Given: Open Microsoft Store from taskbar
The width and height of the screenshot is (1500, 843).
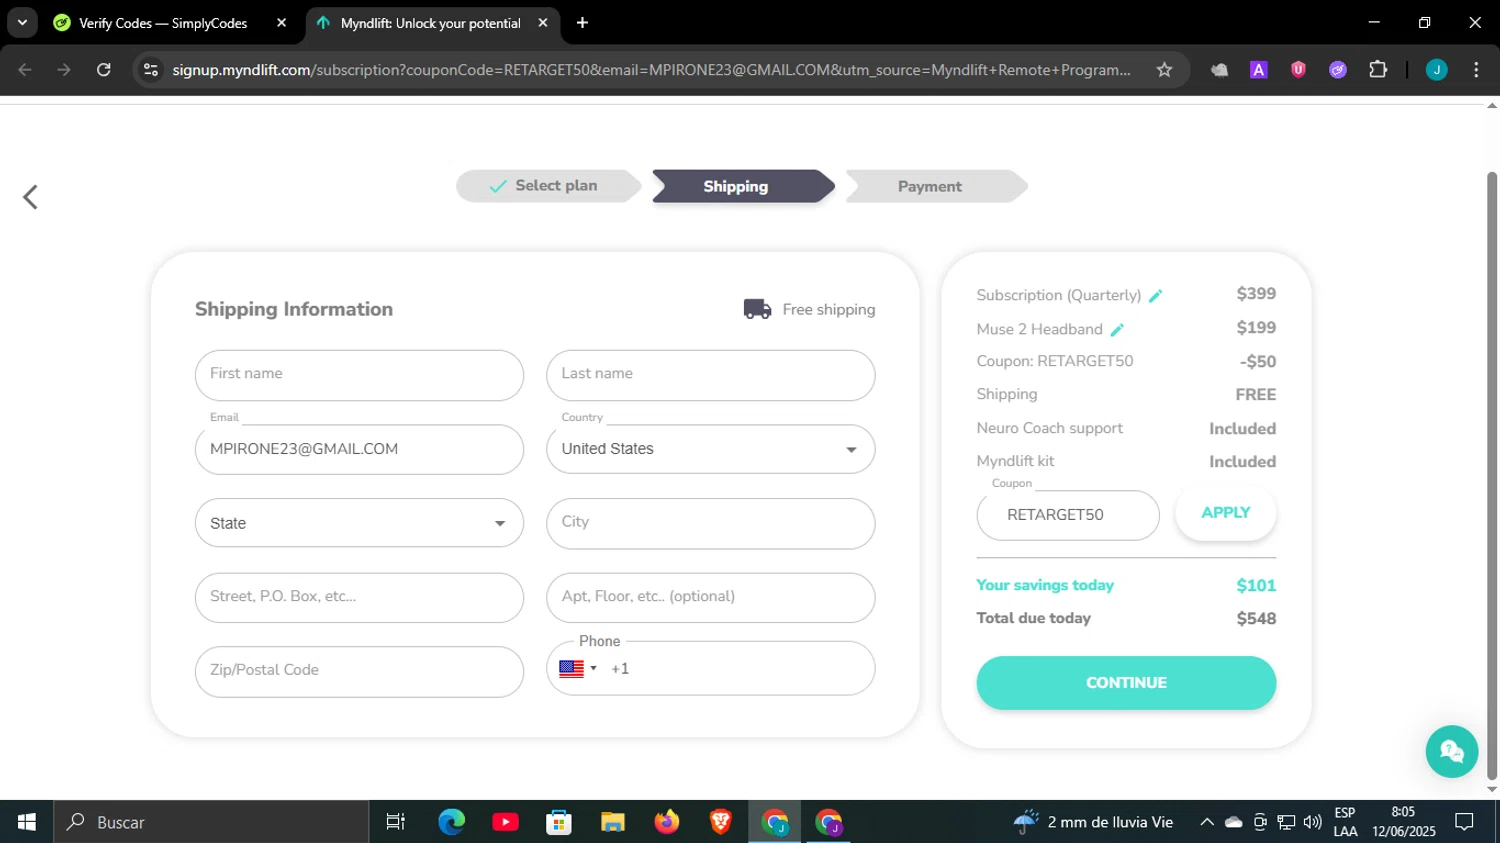Looking at the screenshot, I should (559, 822).
